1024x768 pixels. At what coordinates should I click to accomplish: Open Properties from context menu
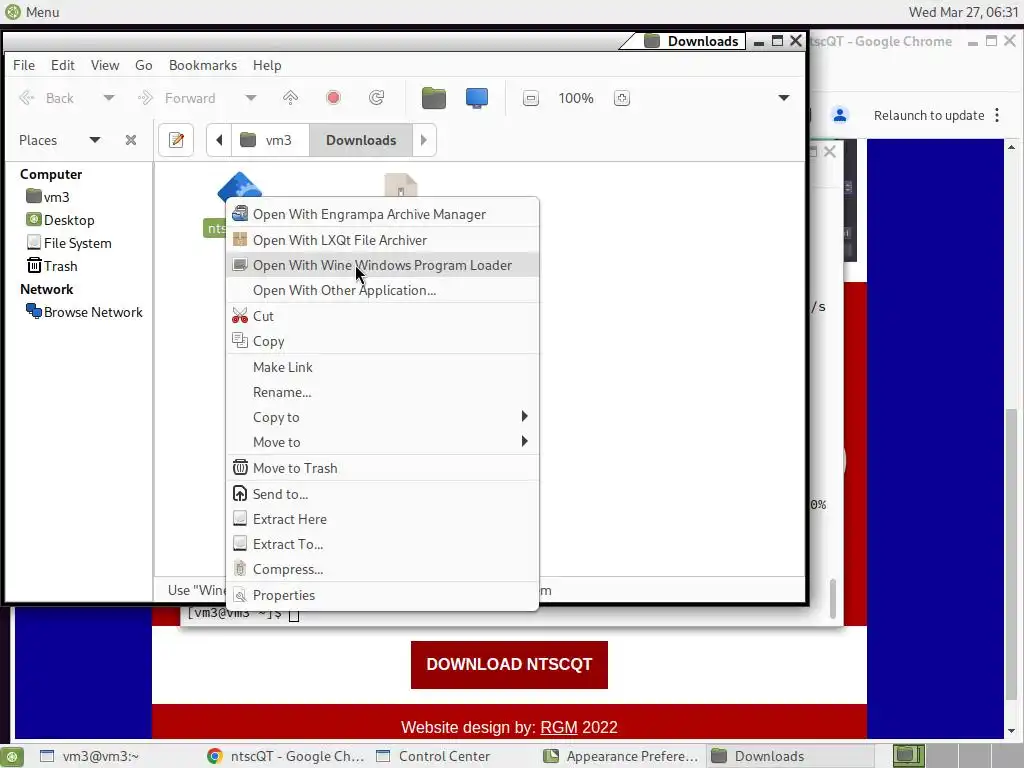(x=382, y=595)
